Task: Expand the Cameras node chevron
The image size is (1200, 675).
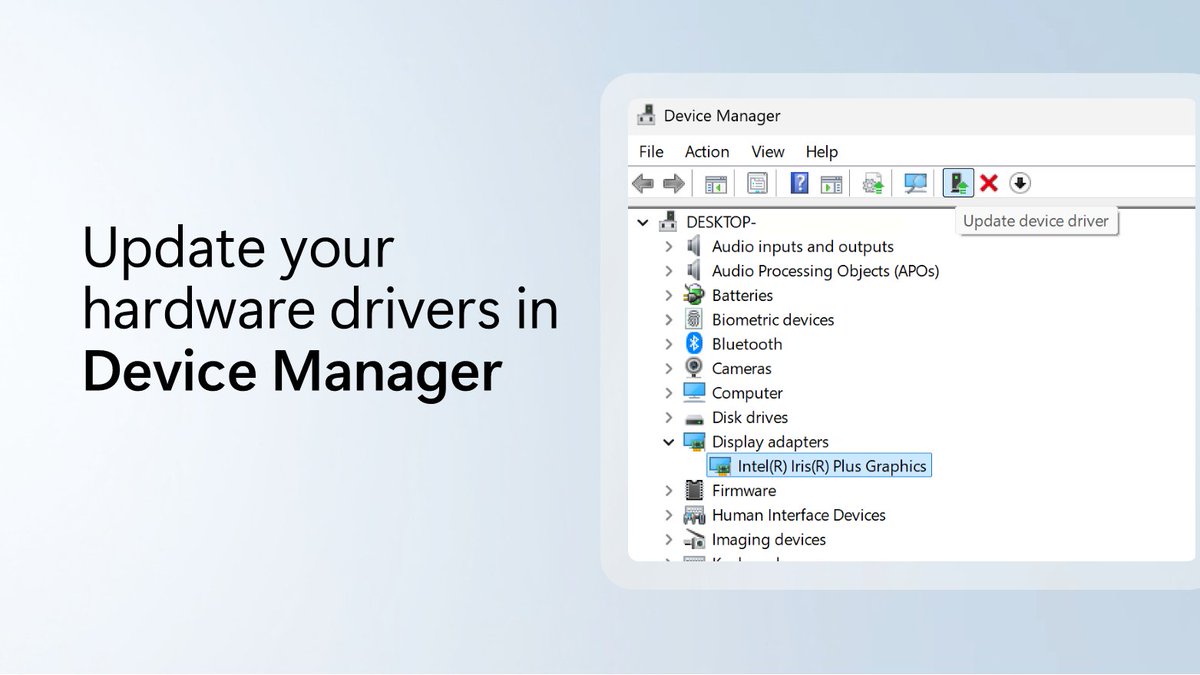Action: click(x=669, y=368)
